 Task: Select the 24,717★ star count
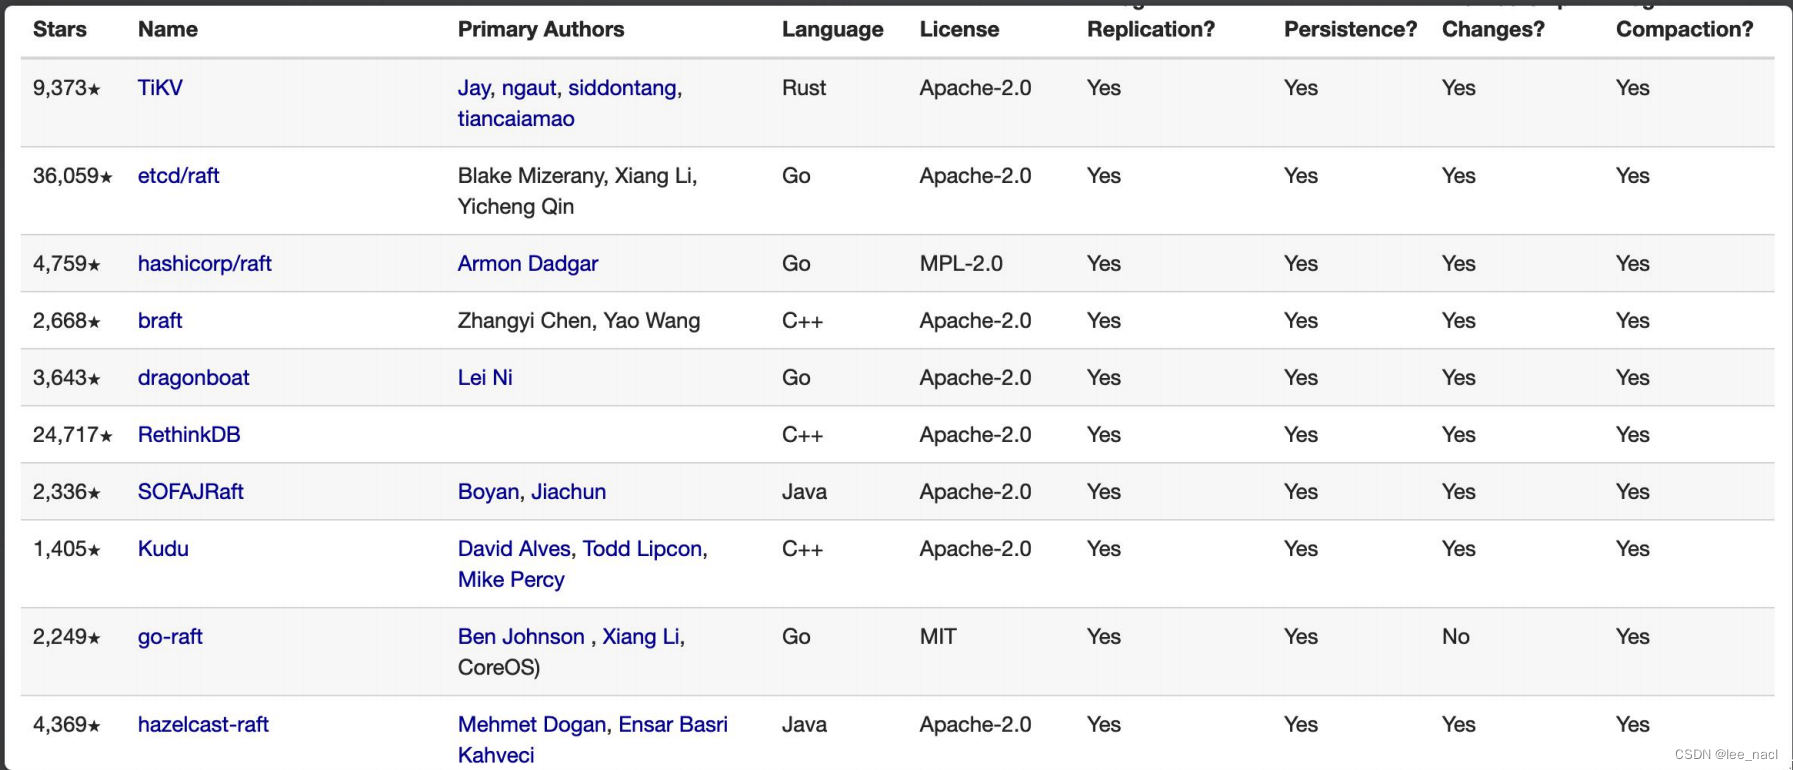(73, 435)
